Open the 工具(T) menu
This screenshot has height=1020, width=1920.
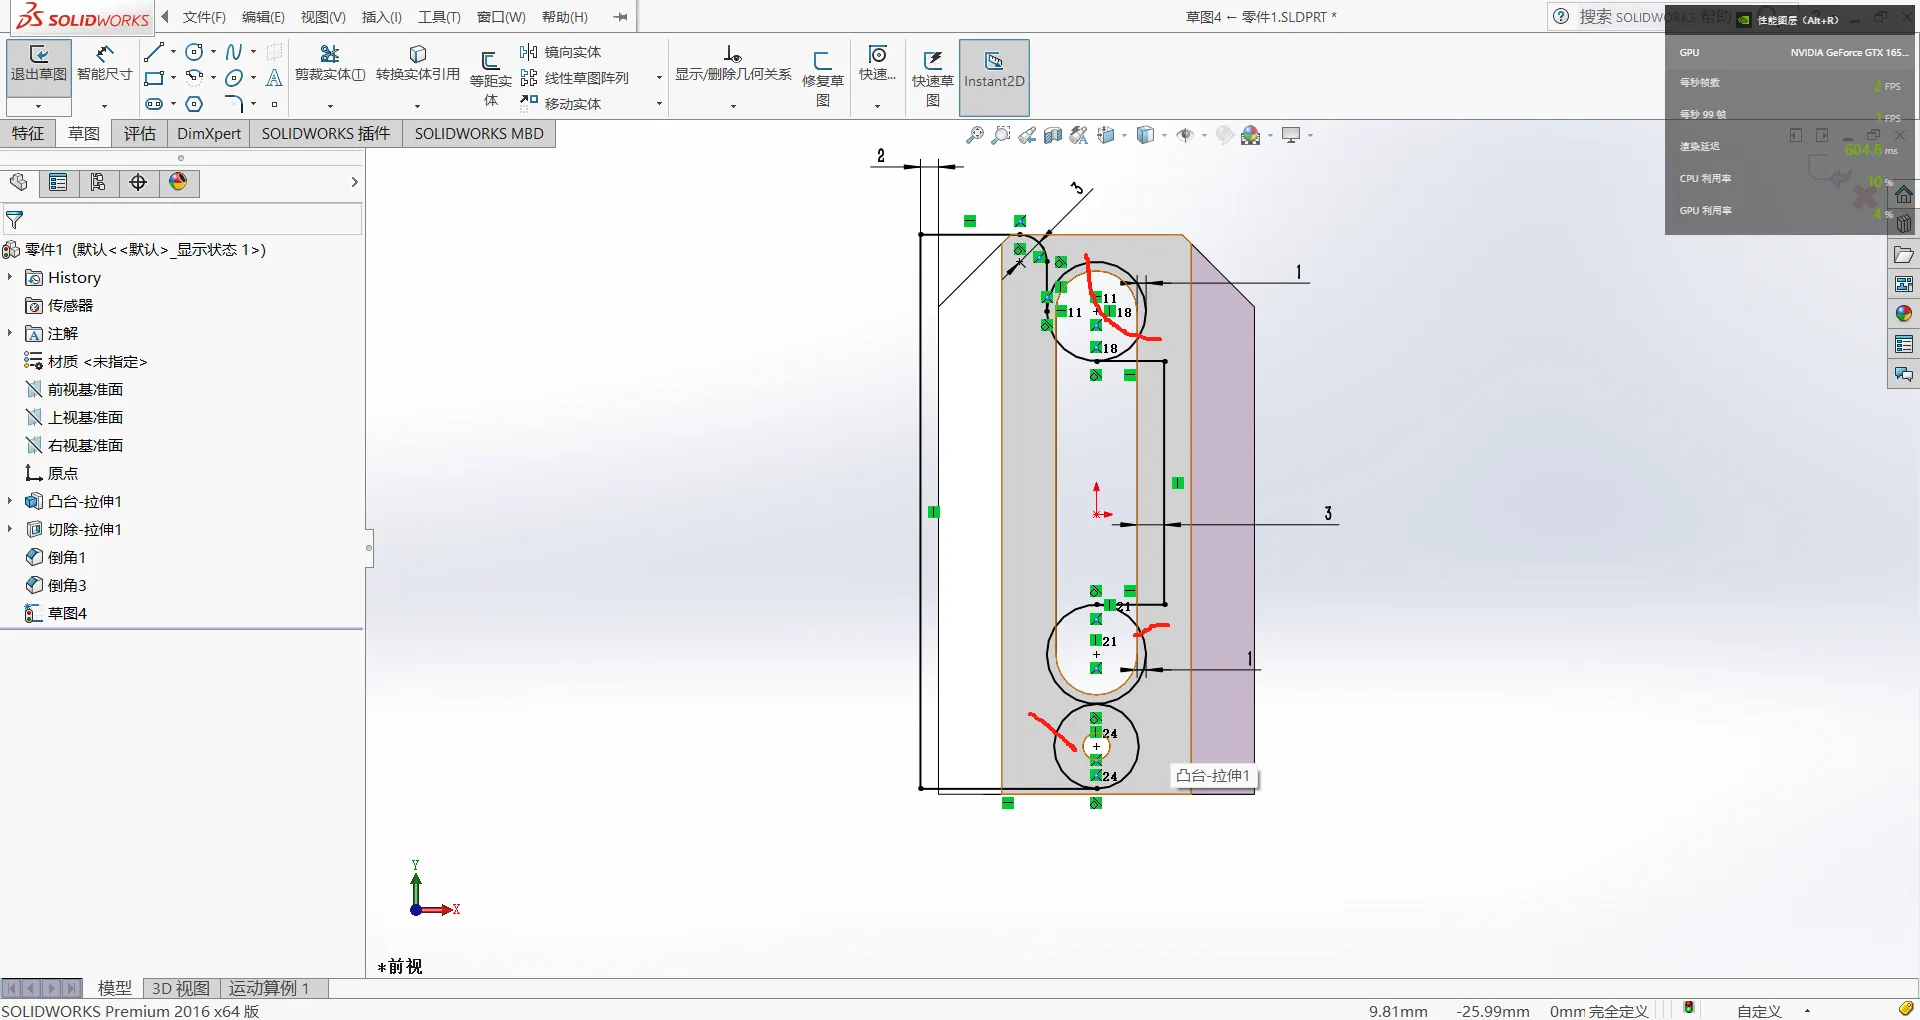pos(439,17)
